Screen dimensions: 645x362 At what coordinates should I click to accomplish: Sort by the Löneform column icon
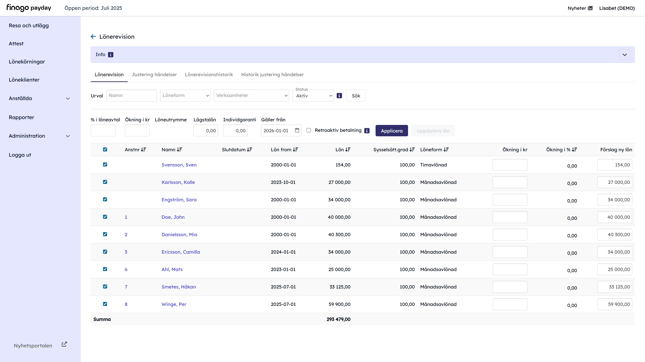coord(446,150)
